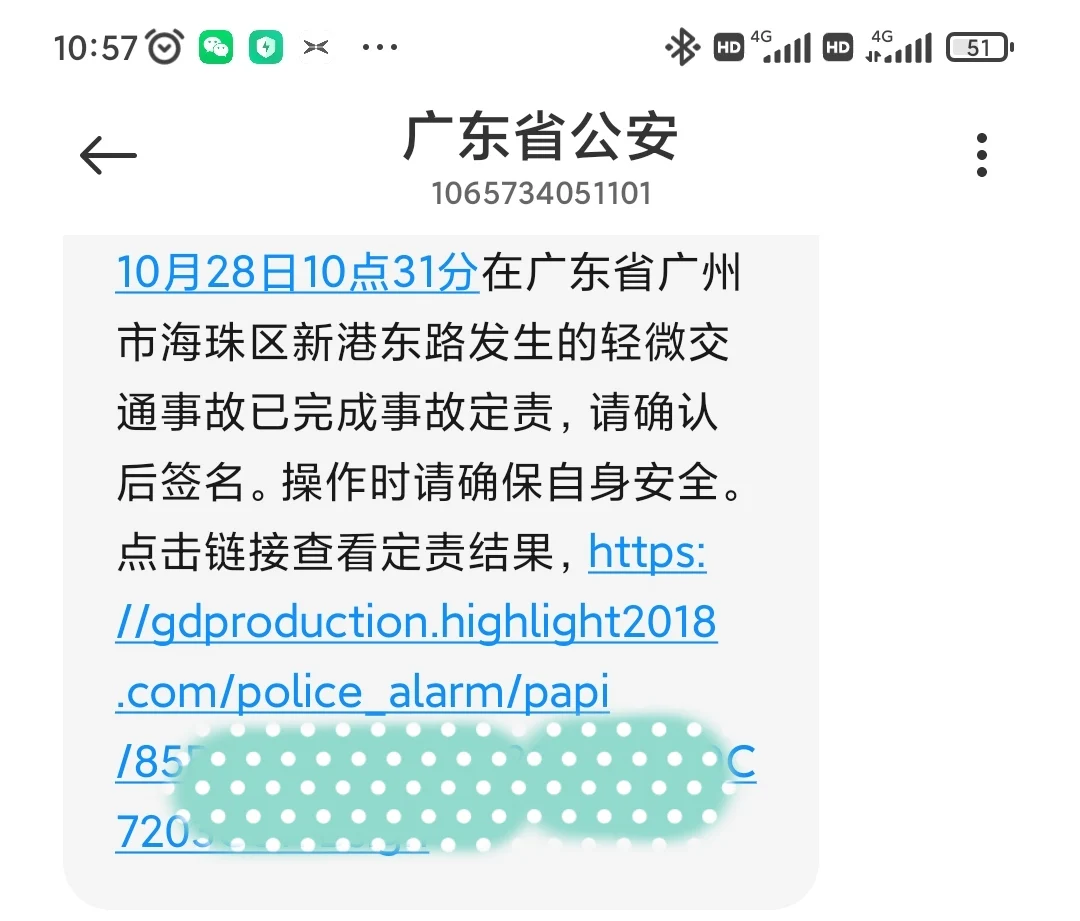
Task: Tap the 10:57 clock time
Action: [96, 48]
